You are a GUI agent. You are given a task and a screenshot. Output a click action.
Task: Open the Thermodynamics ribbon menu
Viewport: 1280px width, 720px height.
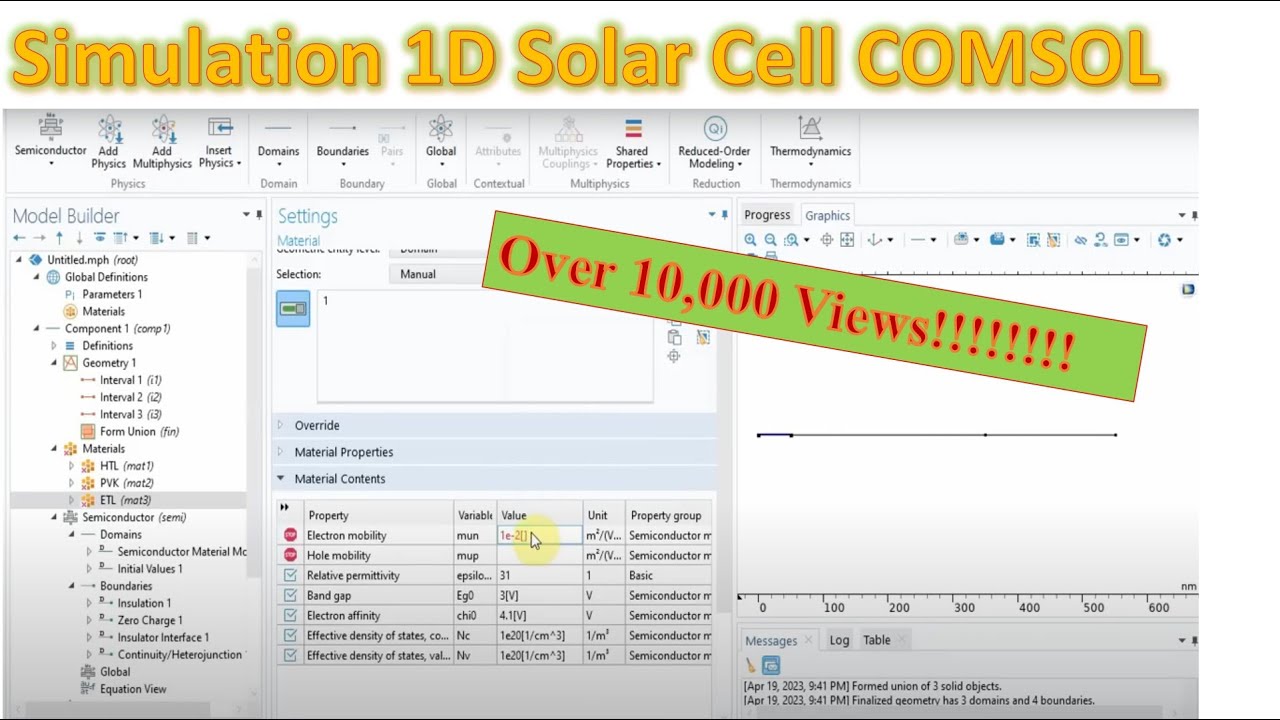(810, 141)
